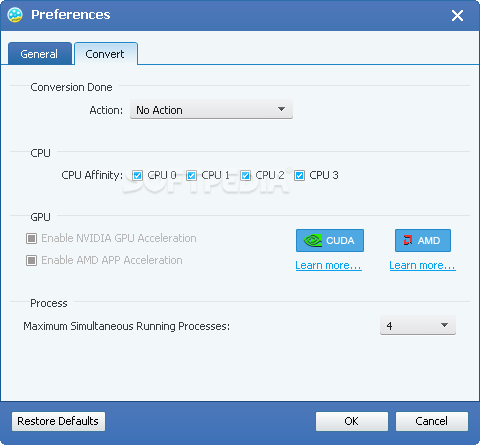Open the Action dropdown showing No Action
480x445 pixels.
[211, 109]
